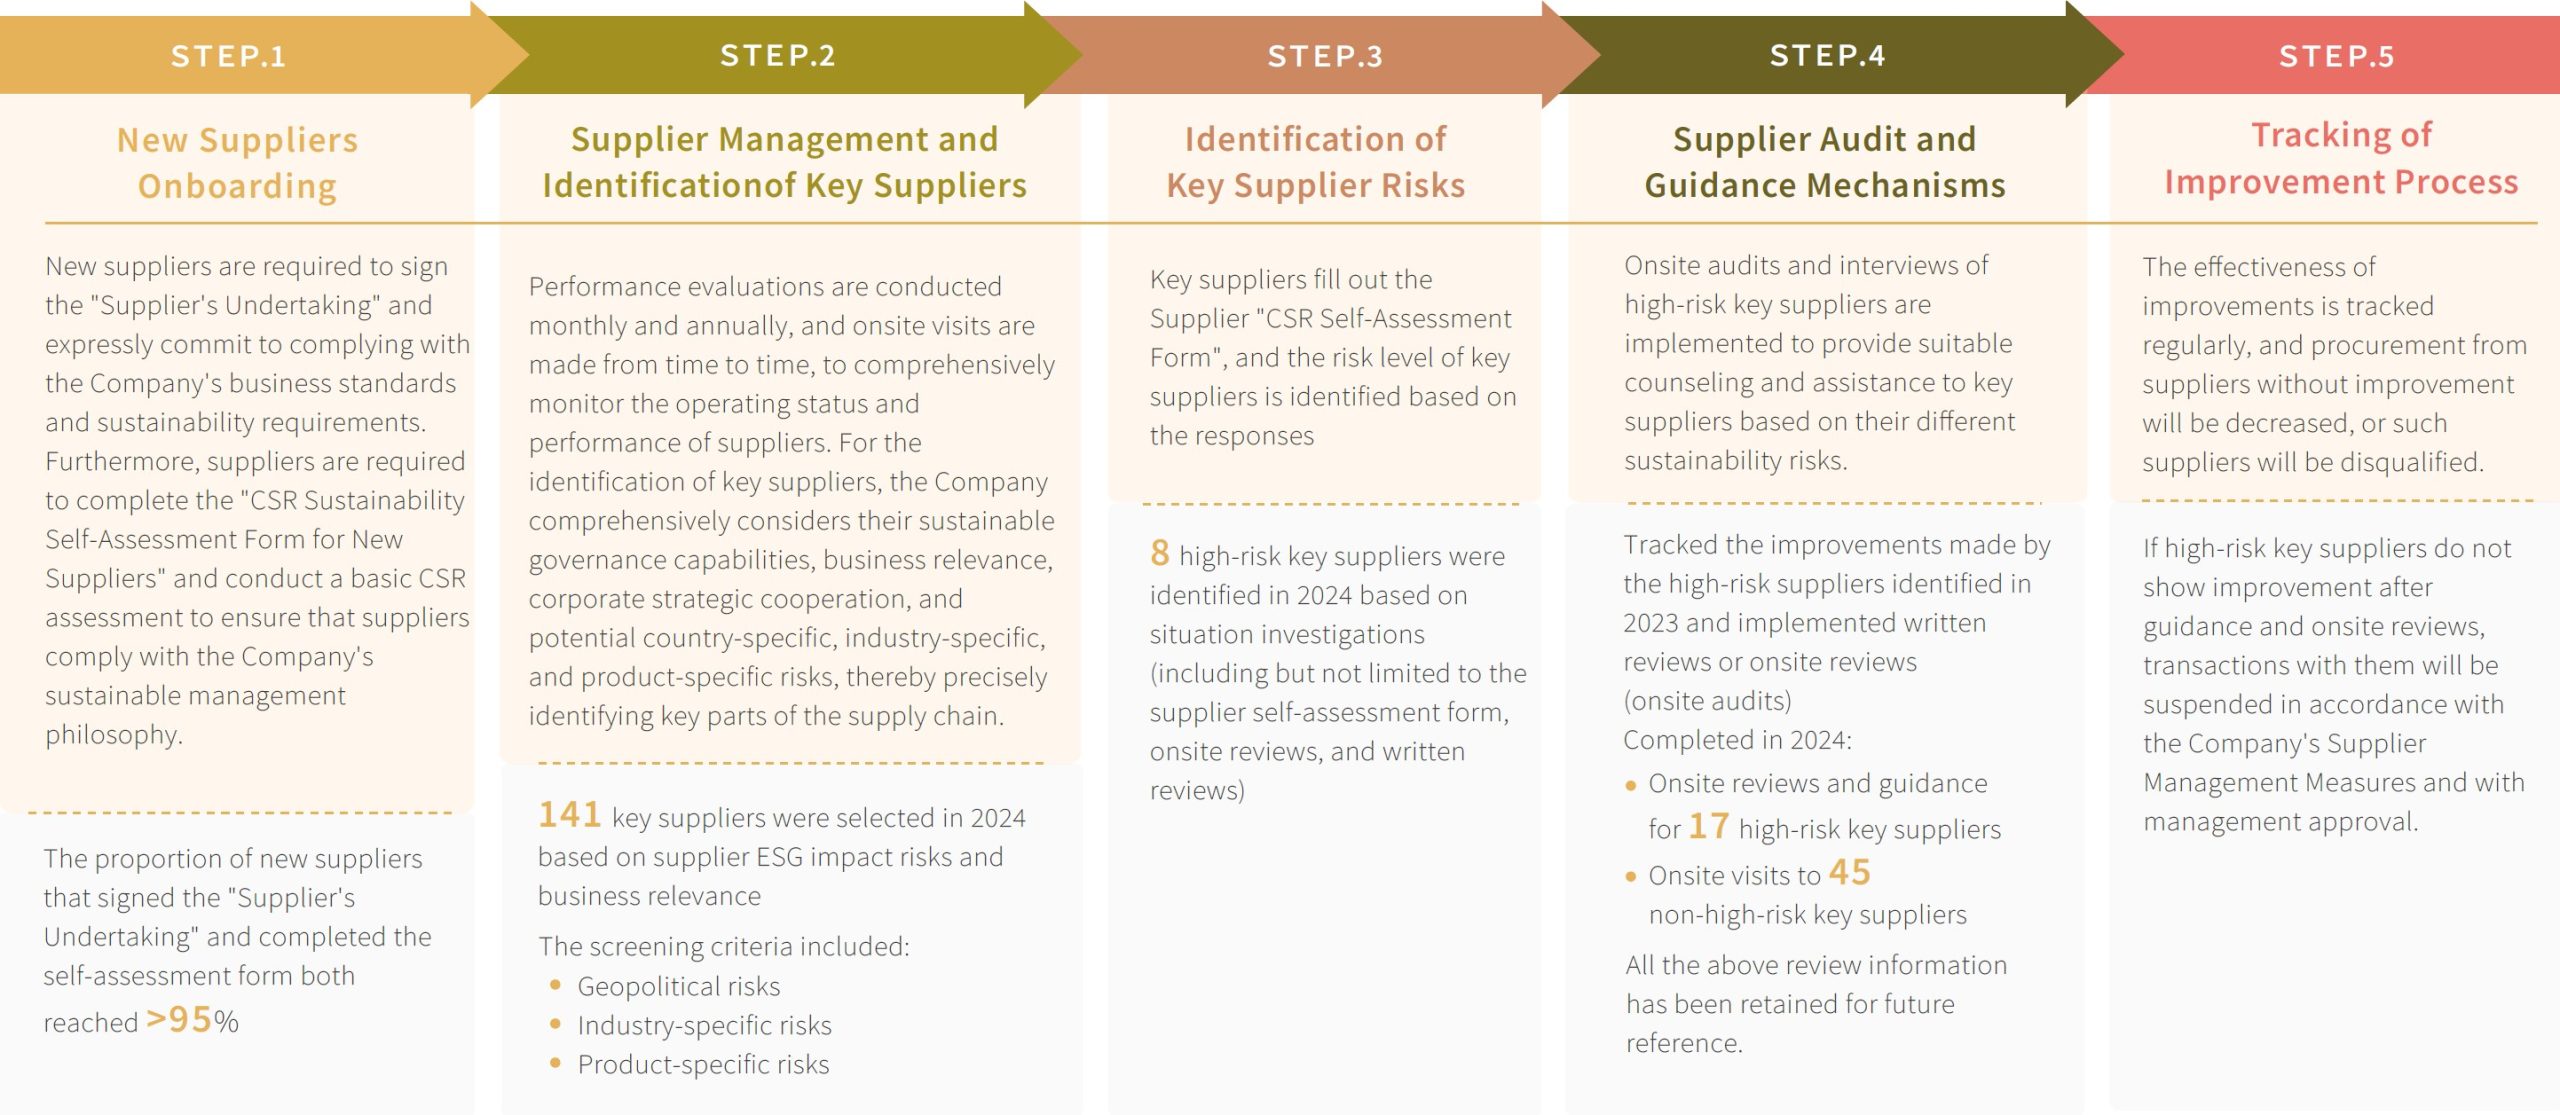
Task: Click the 45 onsite visits number
Action: 1849,872
